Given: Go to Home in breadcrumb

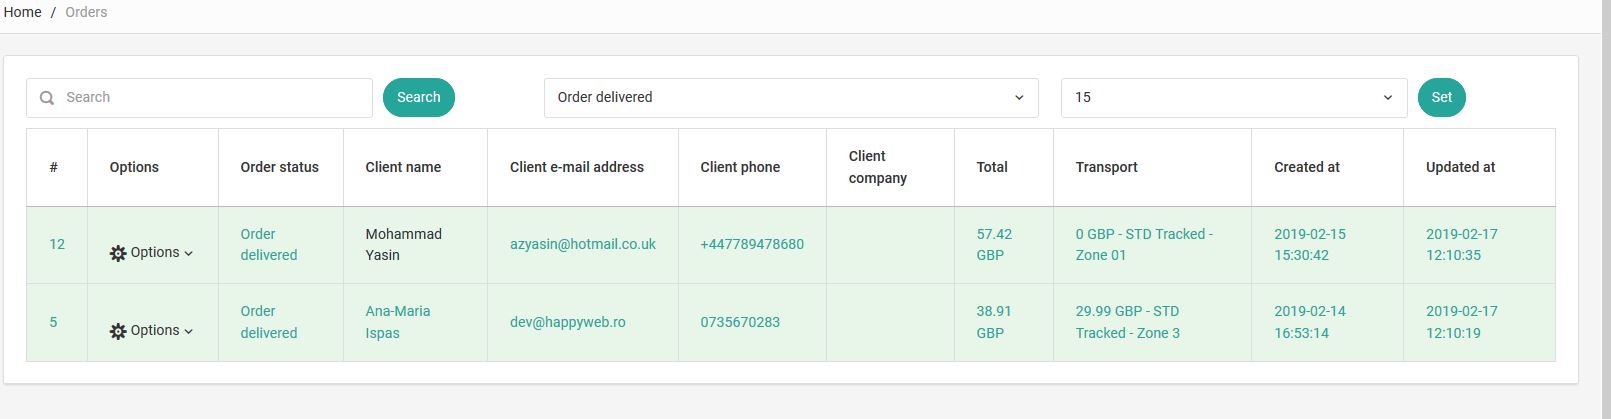Looking at the screenshot, I should tap(22, 12).
